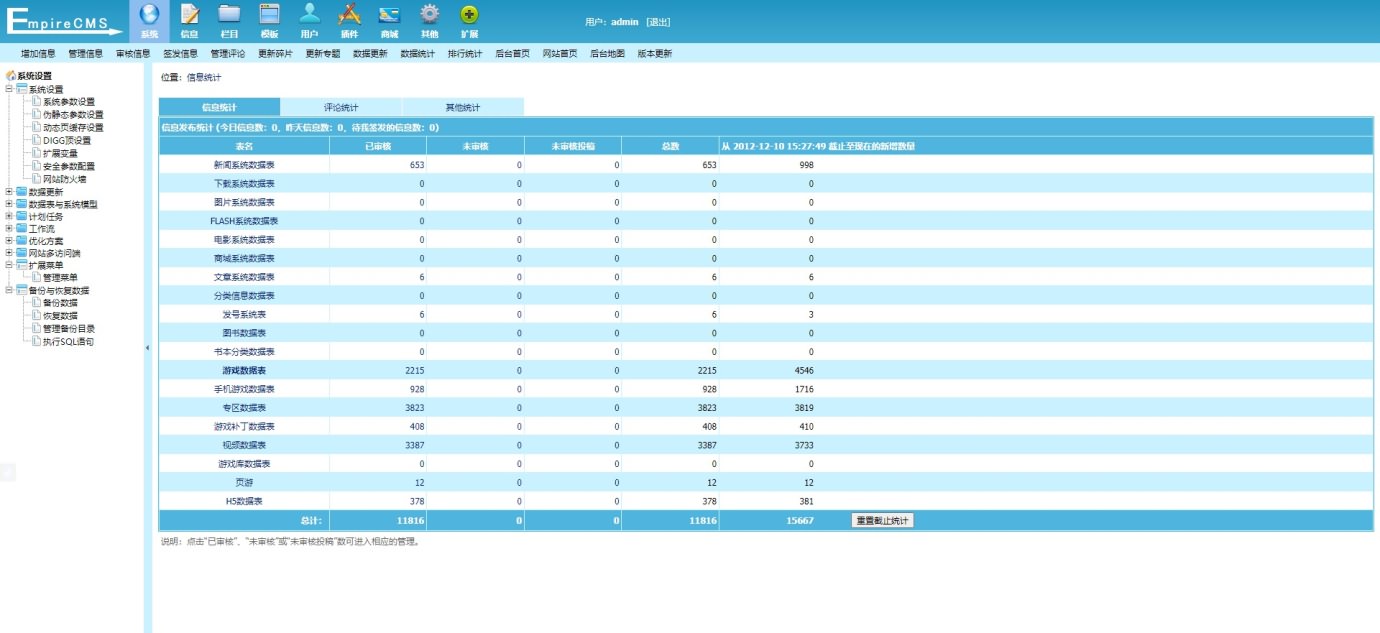
Task: Click 数据统计 in the shortcut menu bar
Action: (x=418, y=54)
